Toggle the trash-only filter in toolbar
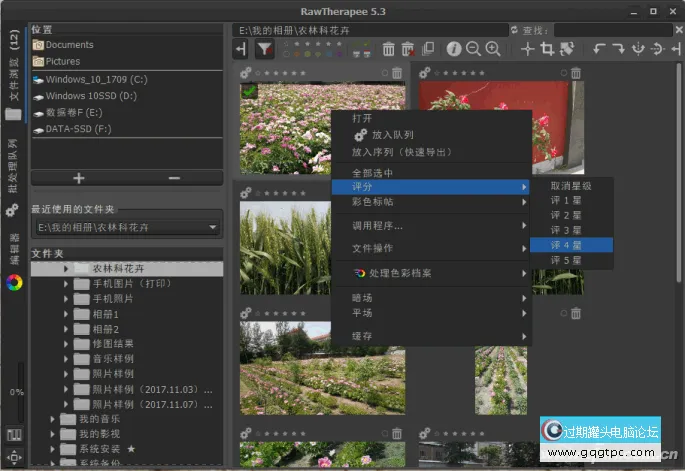This screenshot has width=685, height=471. [x=387, y=49]
